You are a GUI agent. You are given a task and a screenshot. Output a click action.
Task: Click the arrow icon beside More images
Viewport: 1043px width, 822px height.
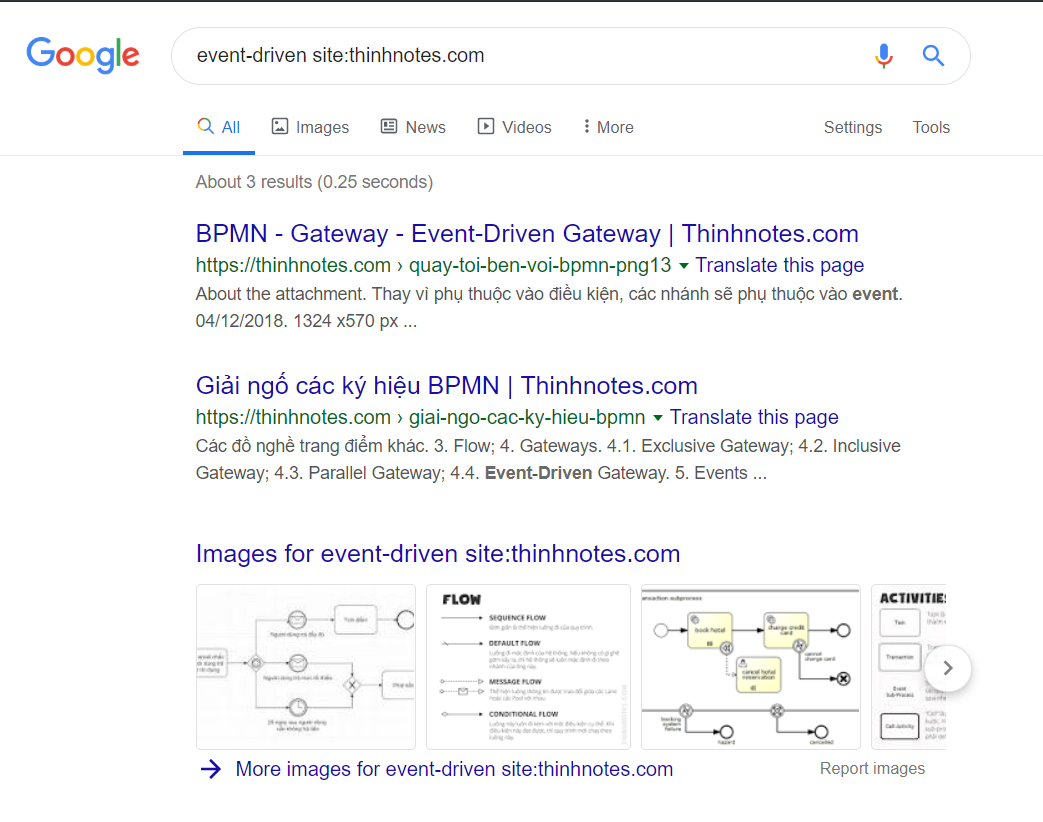(x=211, y=769)
